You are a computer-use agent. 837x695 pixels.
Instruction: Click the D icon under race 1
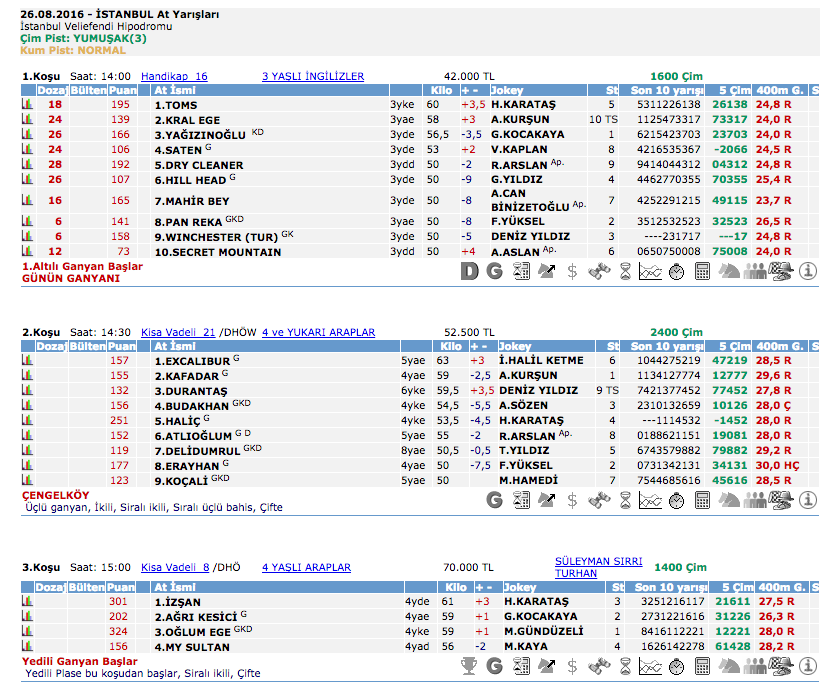tap(469, 271)
